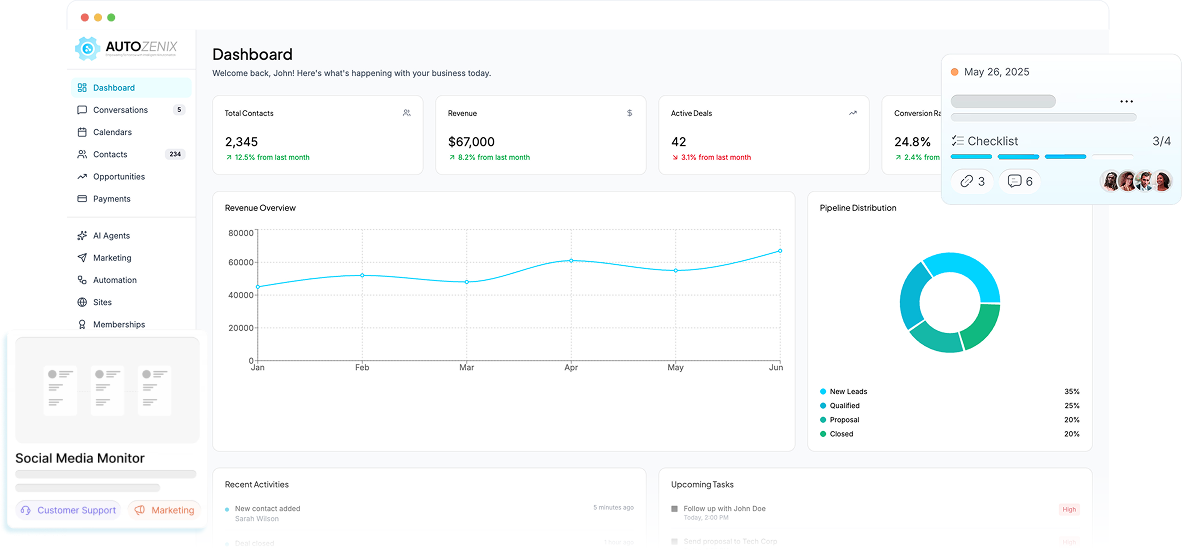Open the Opportunities sidebar item
This screenshot has height=551, width=1182.
(x=118, y=177)
